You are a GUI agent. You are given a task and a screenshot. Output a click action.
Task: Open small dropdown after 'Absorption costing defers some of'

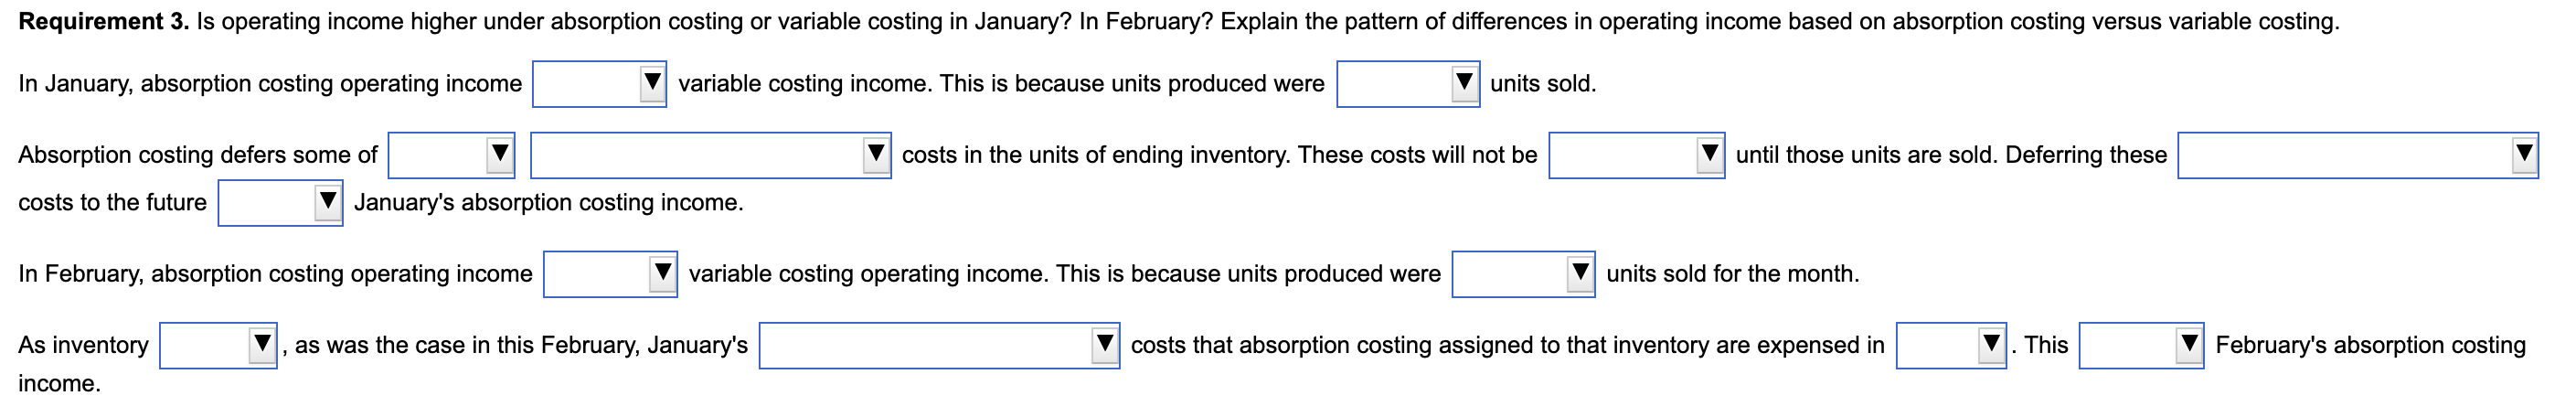coord(451,155)
